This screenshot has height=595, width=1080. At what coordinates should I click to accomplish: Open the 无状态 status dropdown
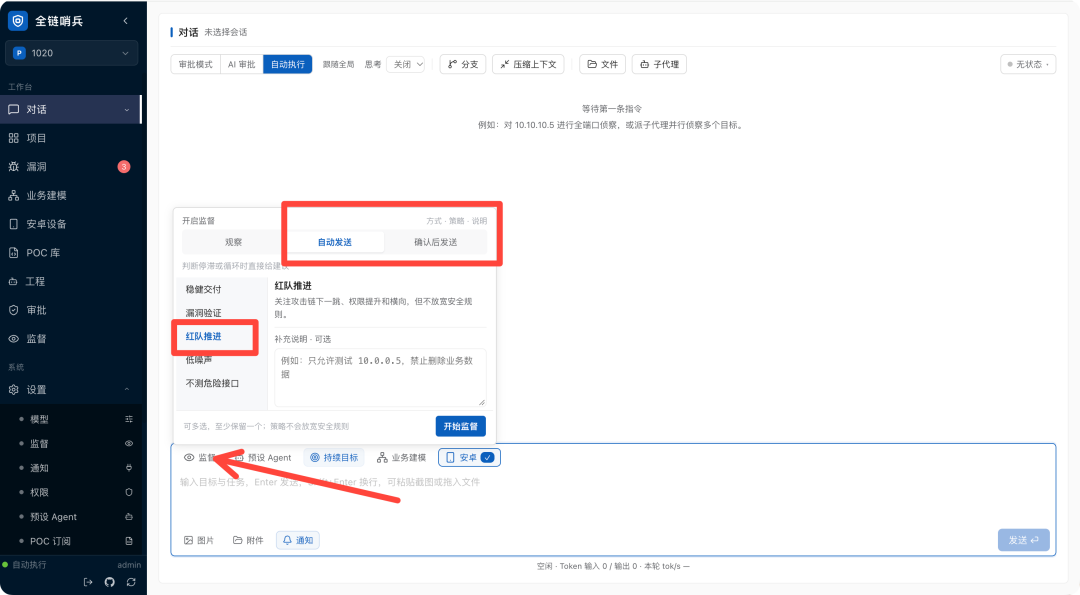click(x=1028, y=64)
